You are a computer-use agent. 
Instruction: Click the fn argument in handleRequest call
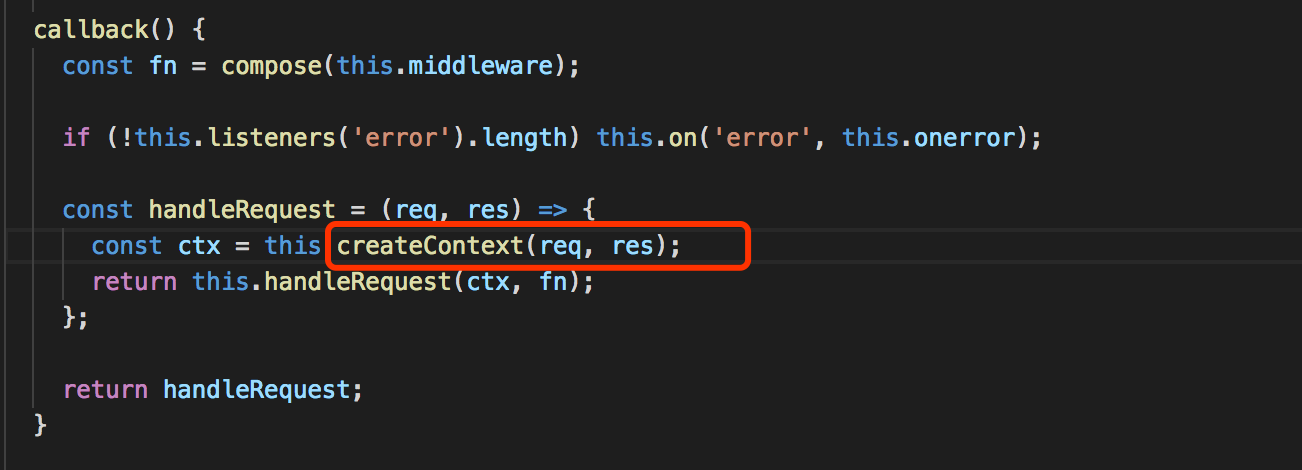pos(553,281)
